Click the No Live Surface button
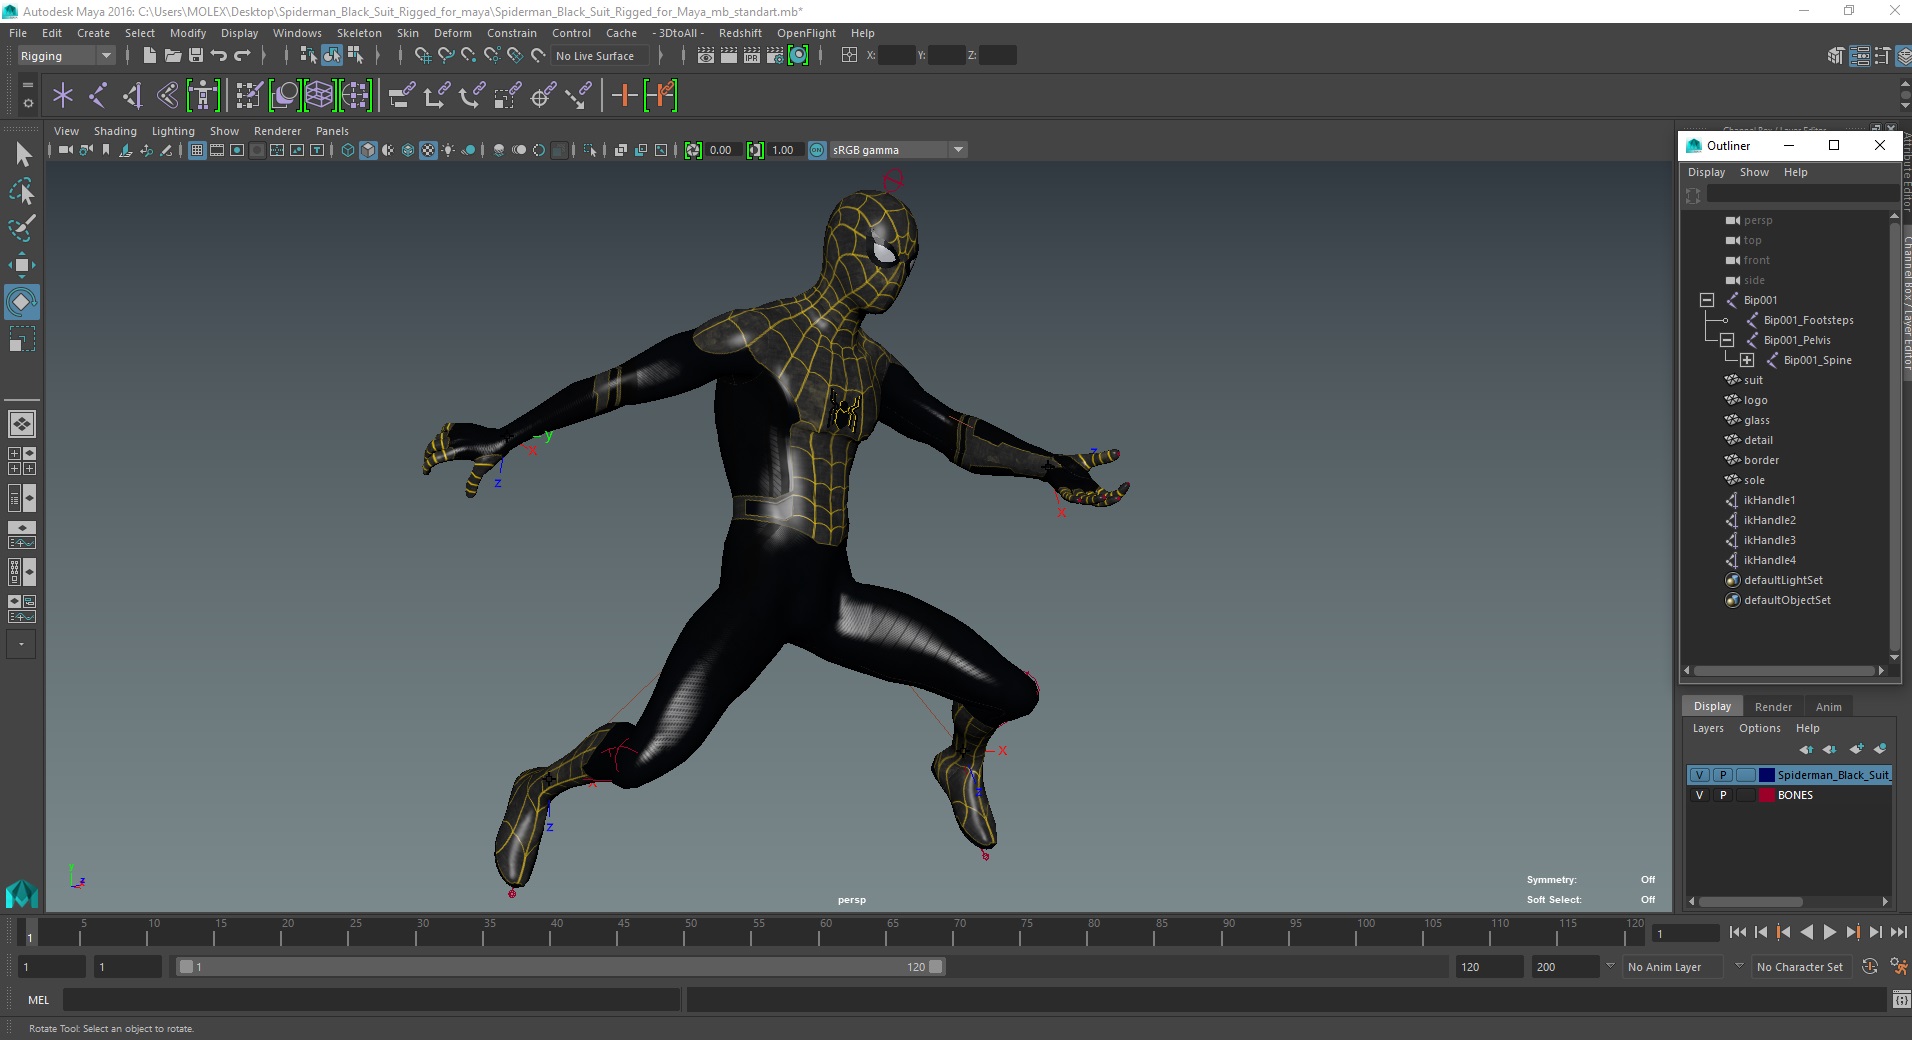The image size is (1912, 1040). [x=595, y=56]
